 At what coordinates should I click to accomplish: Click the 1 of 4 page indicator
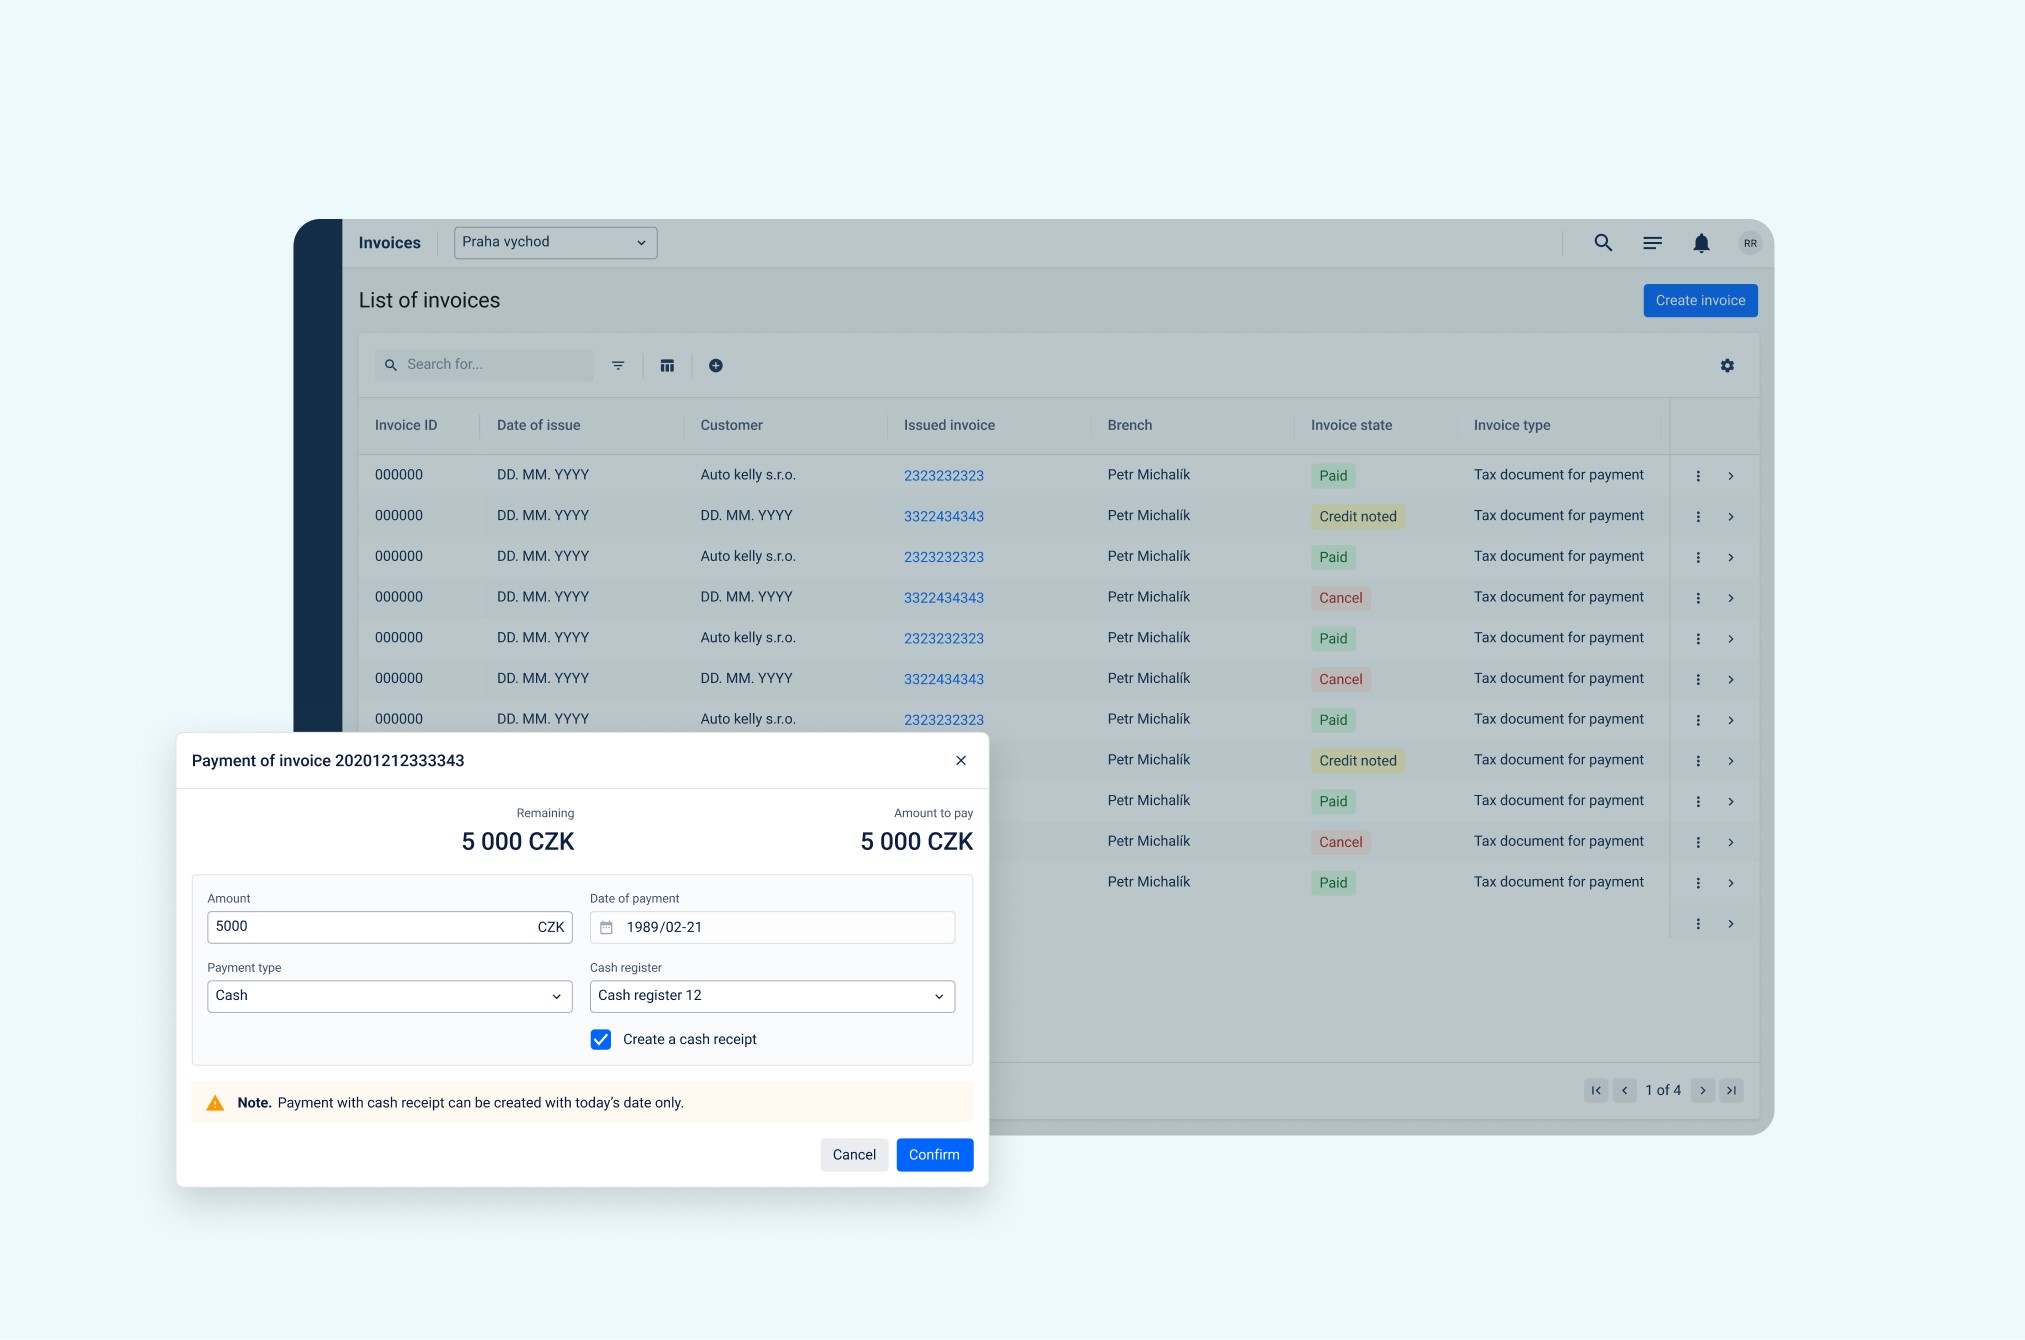click(x=1663, y=1090)
